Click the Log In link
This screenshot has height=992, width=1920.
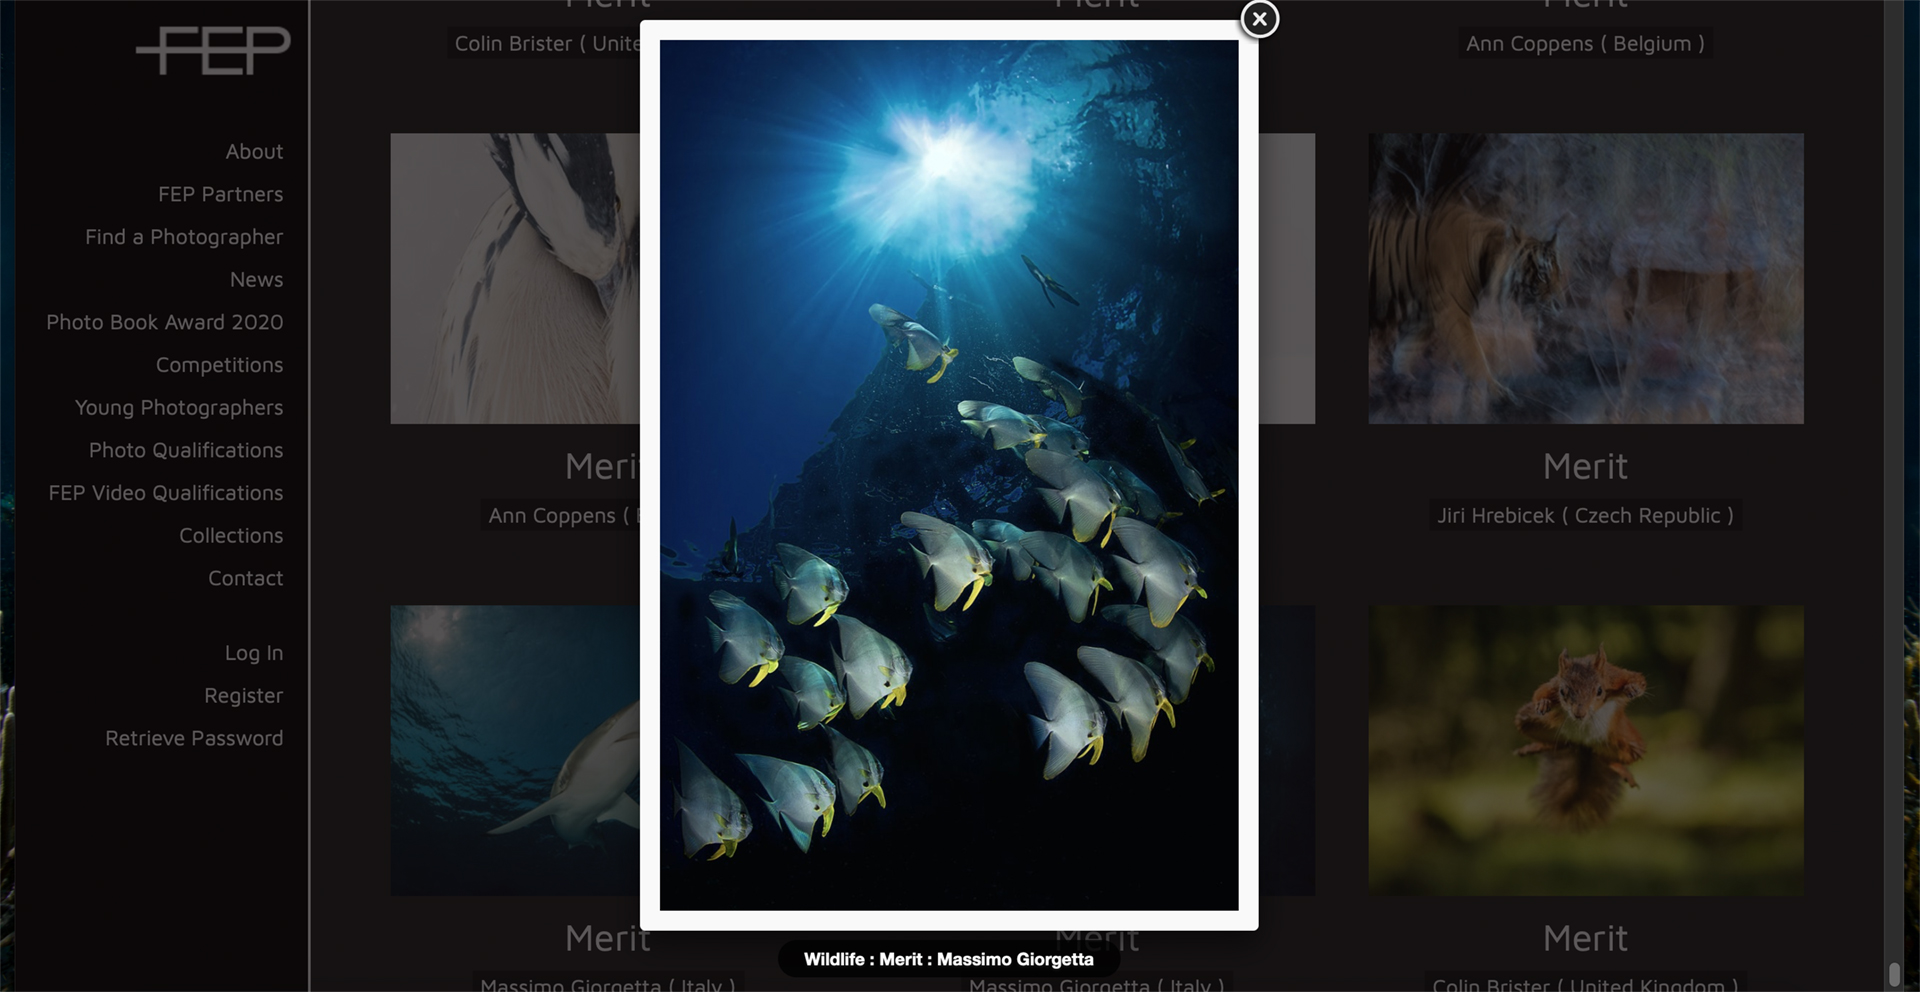pos(254,653)
